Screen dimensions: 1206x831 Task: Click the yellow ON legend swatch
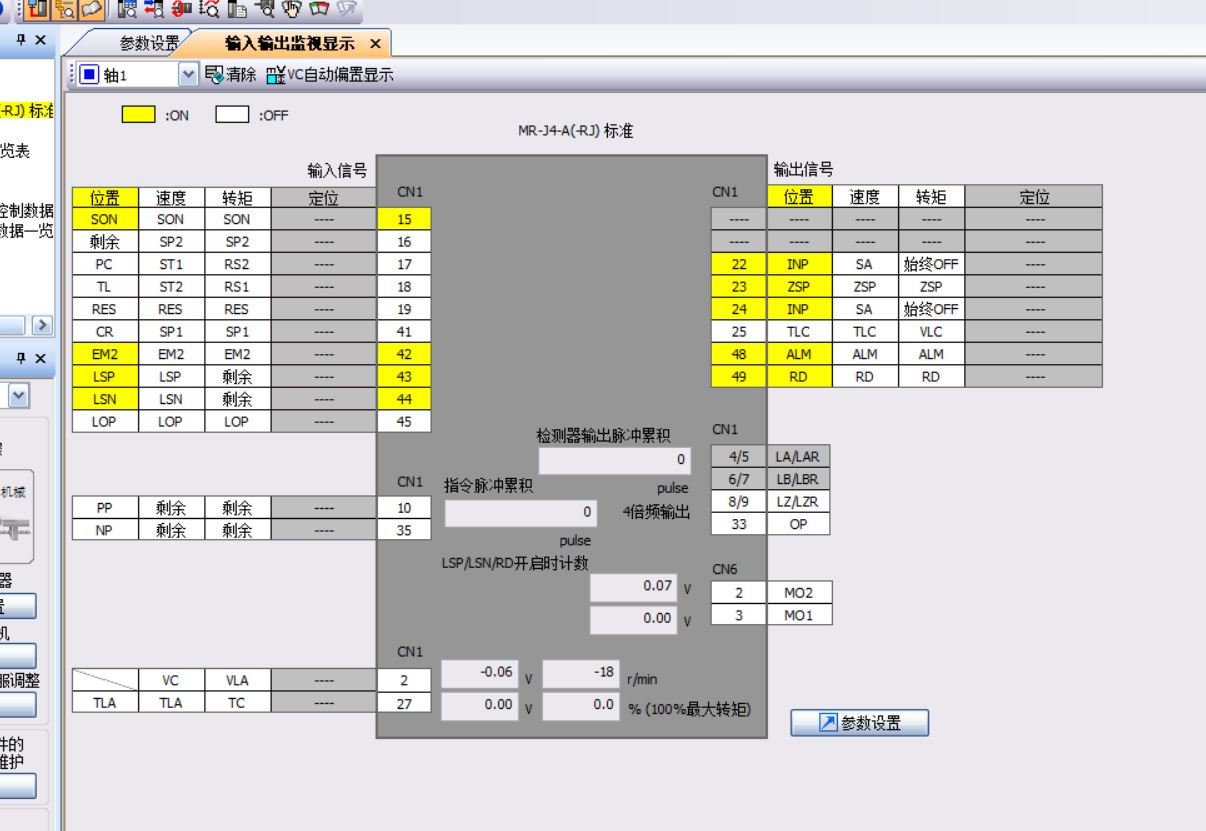click(138, 115)
